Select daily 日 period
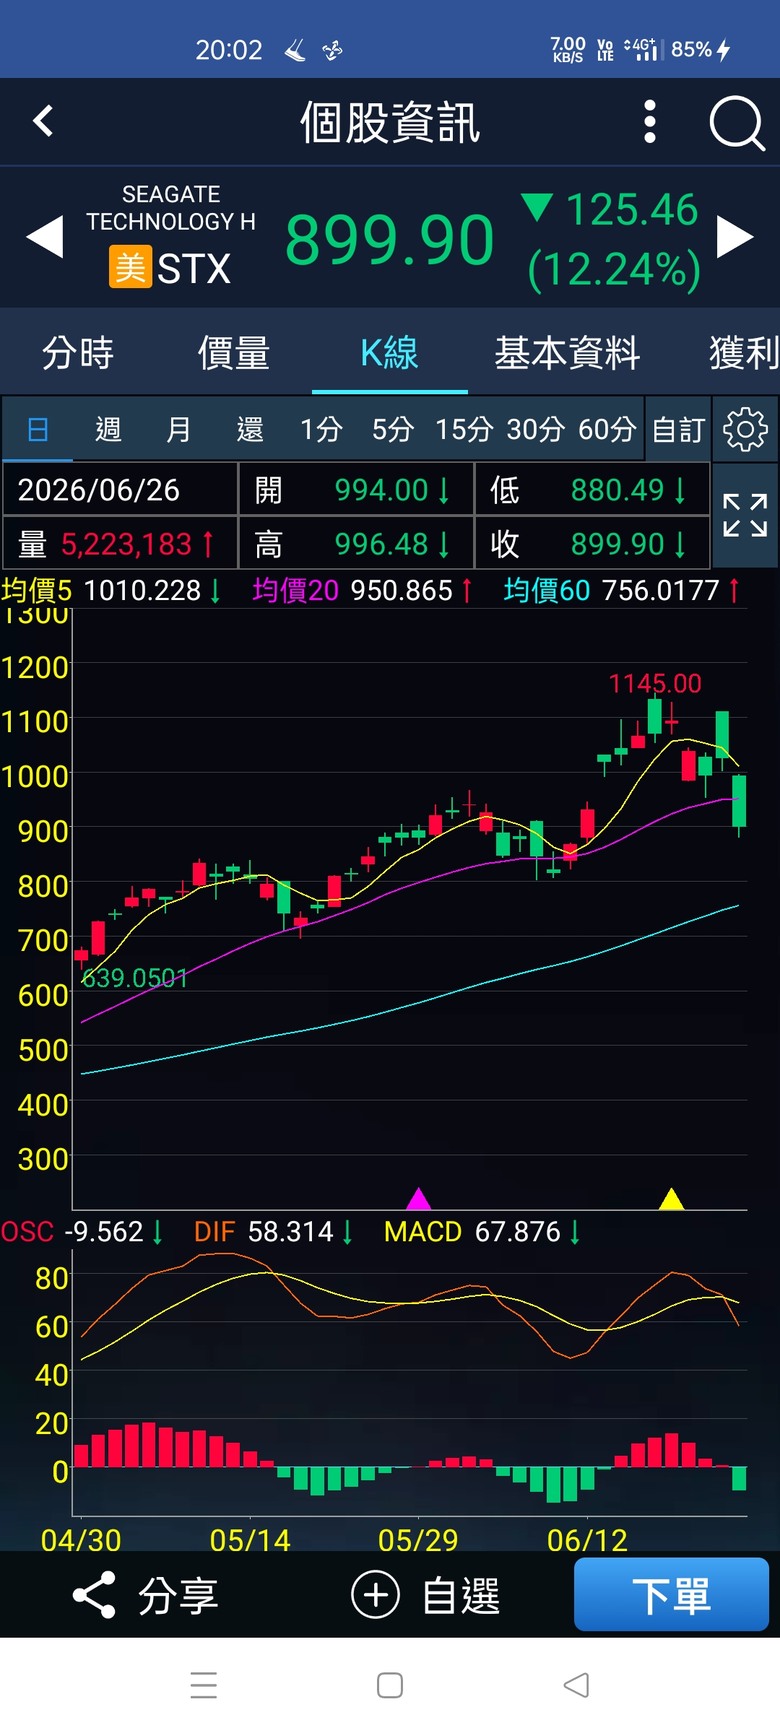The width and height of the screenshot is (780, 1733). [x=37, y=430]
